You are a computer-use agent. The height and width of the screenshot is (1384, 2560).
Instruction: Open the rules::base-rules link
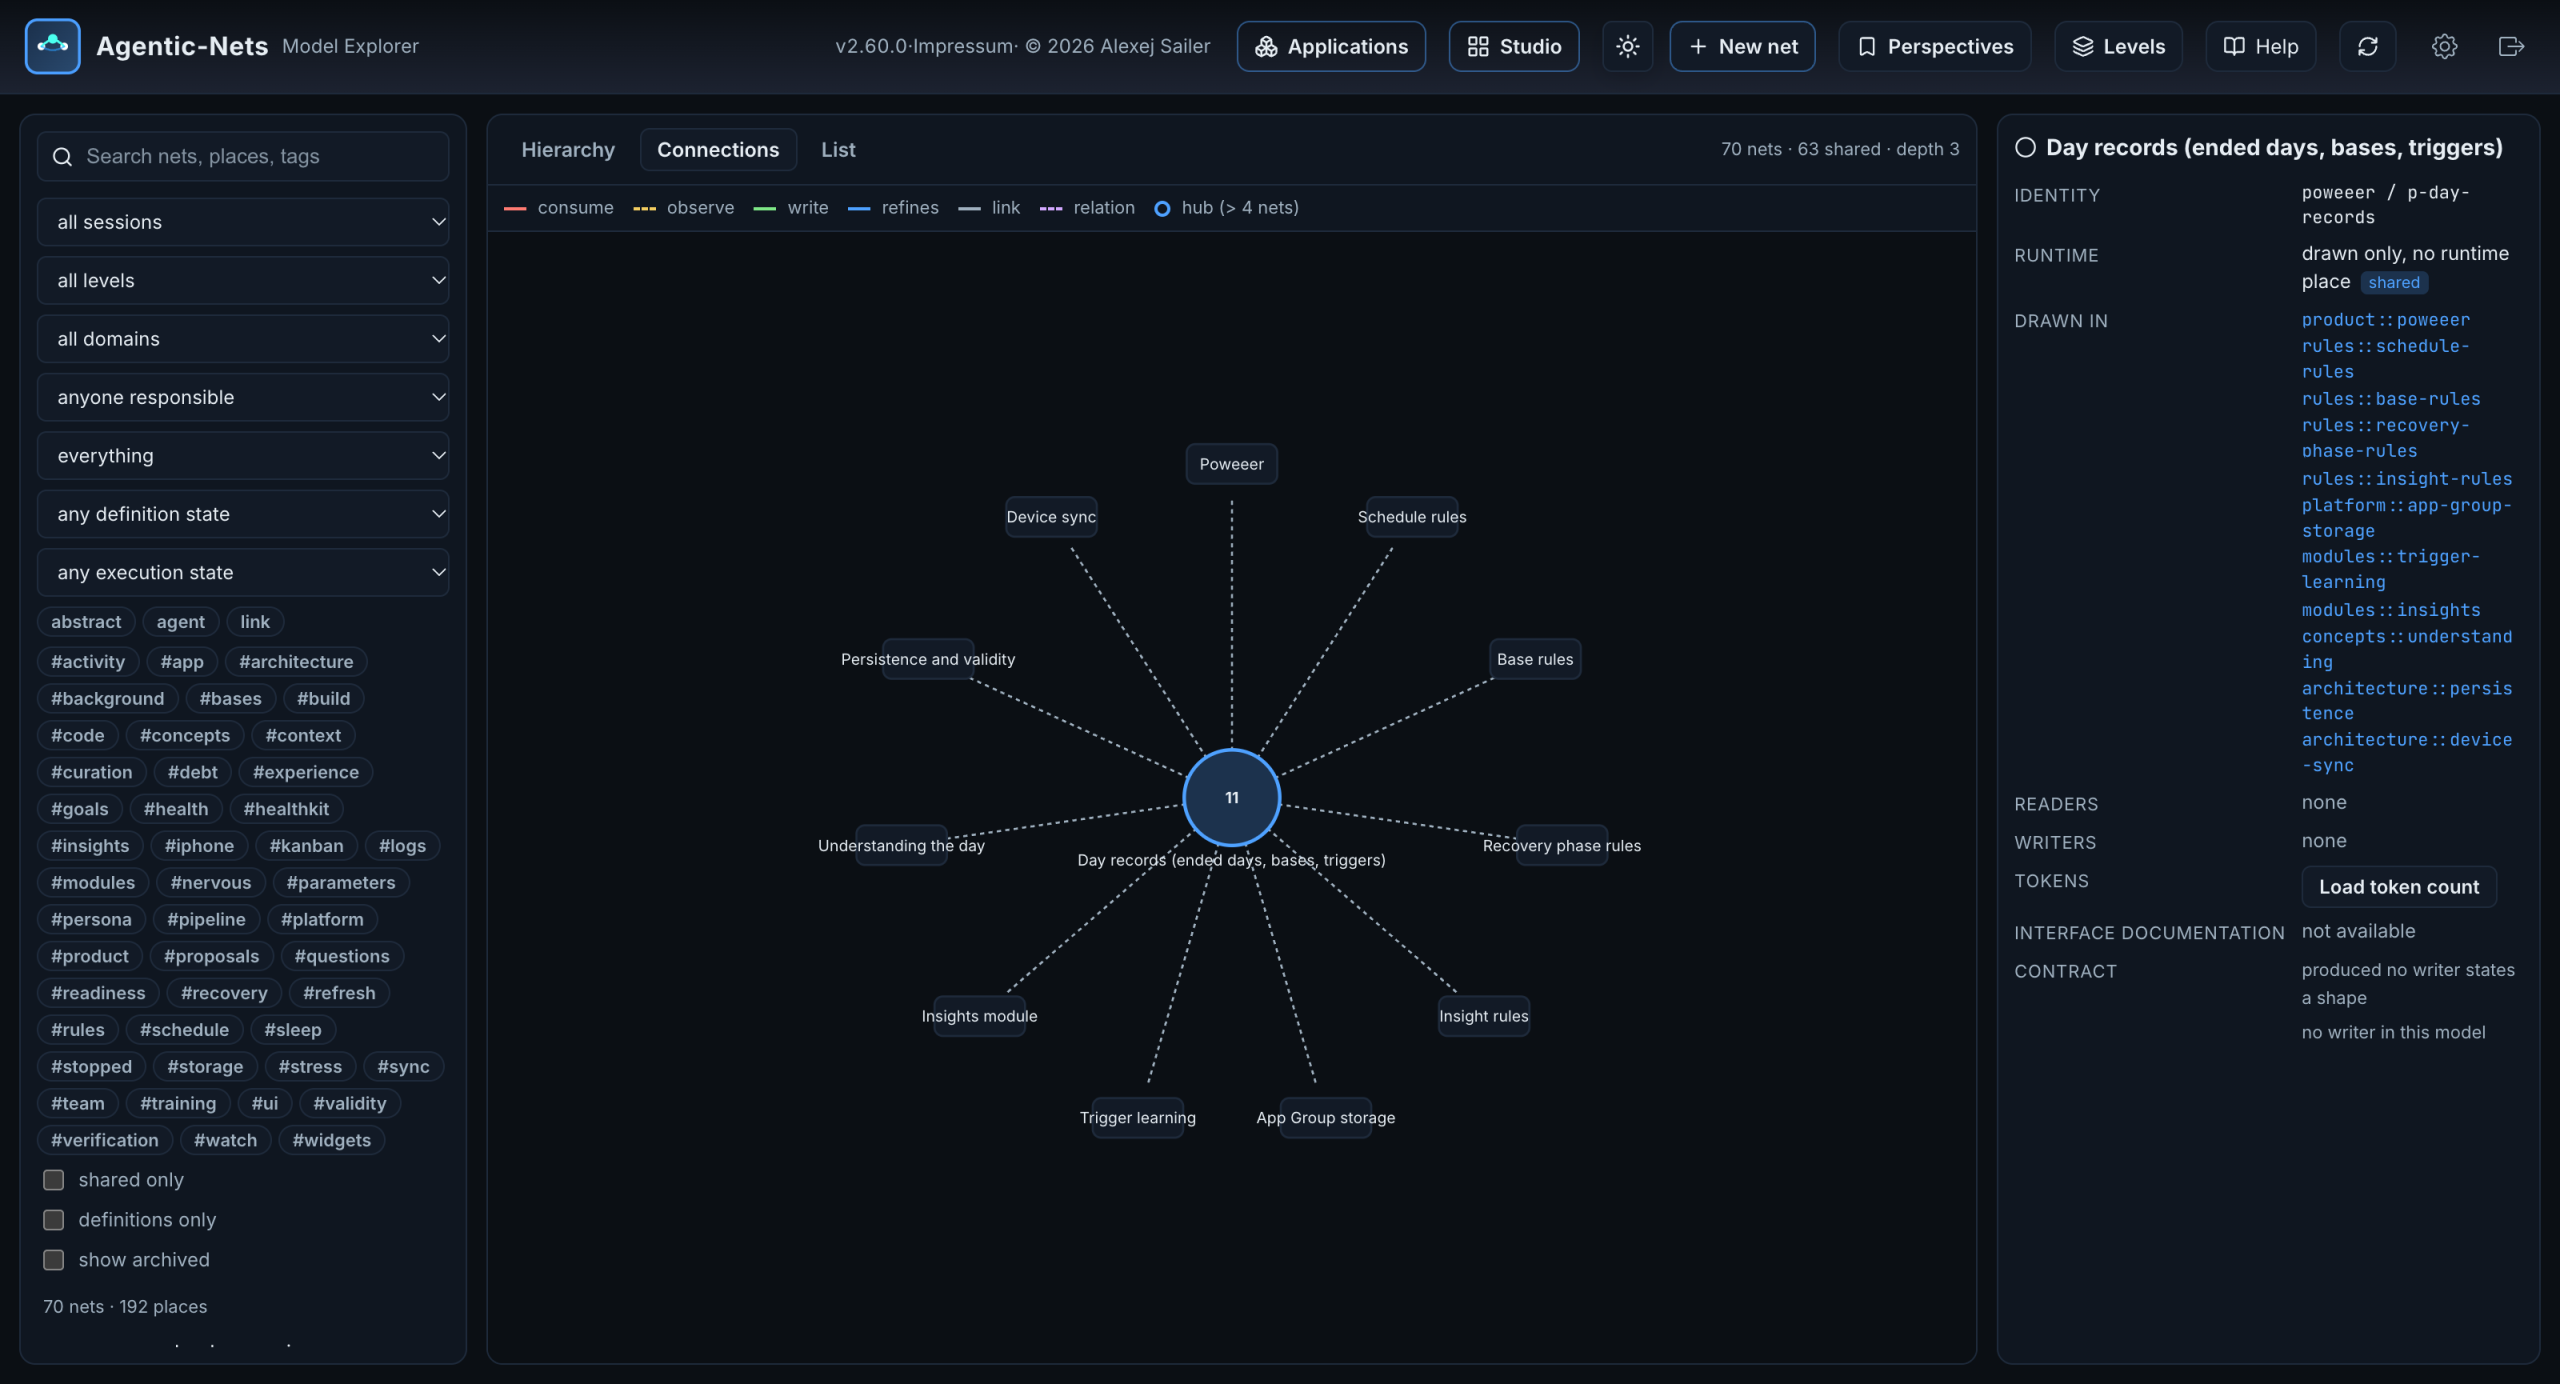point(2391,398)
